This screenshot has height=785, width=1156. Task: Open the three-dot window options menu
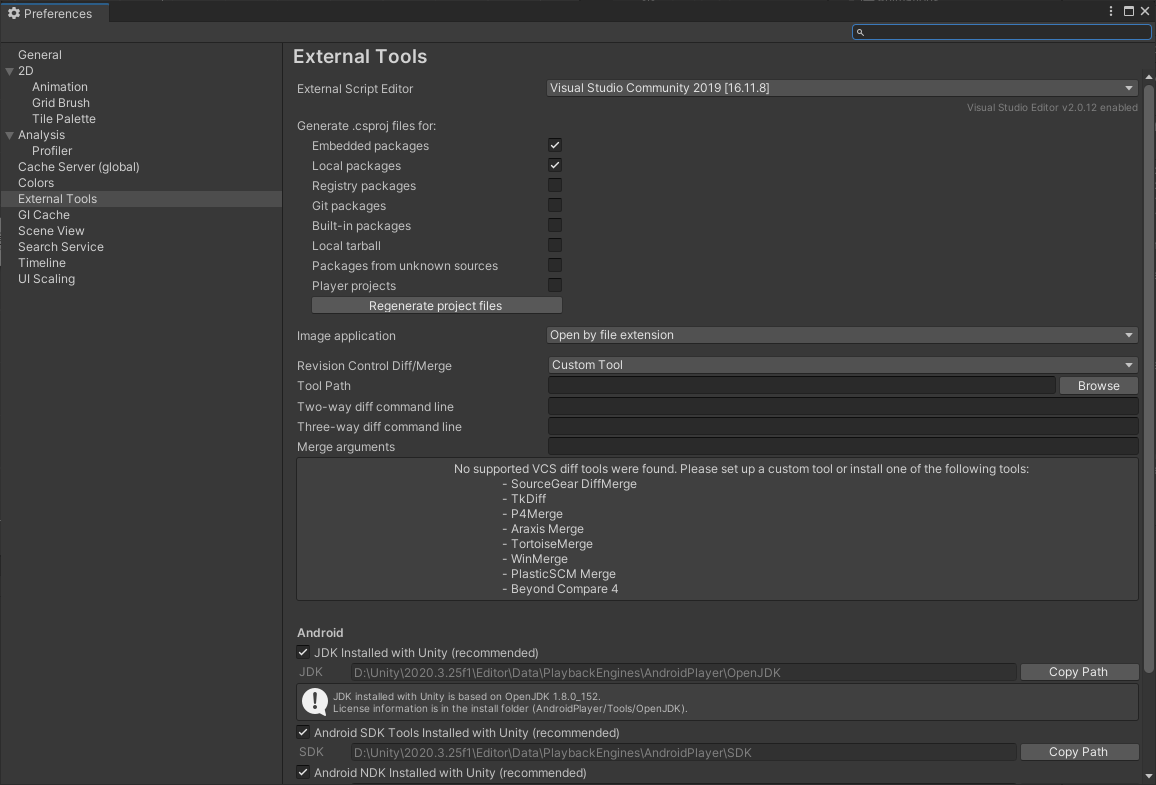1111,11
